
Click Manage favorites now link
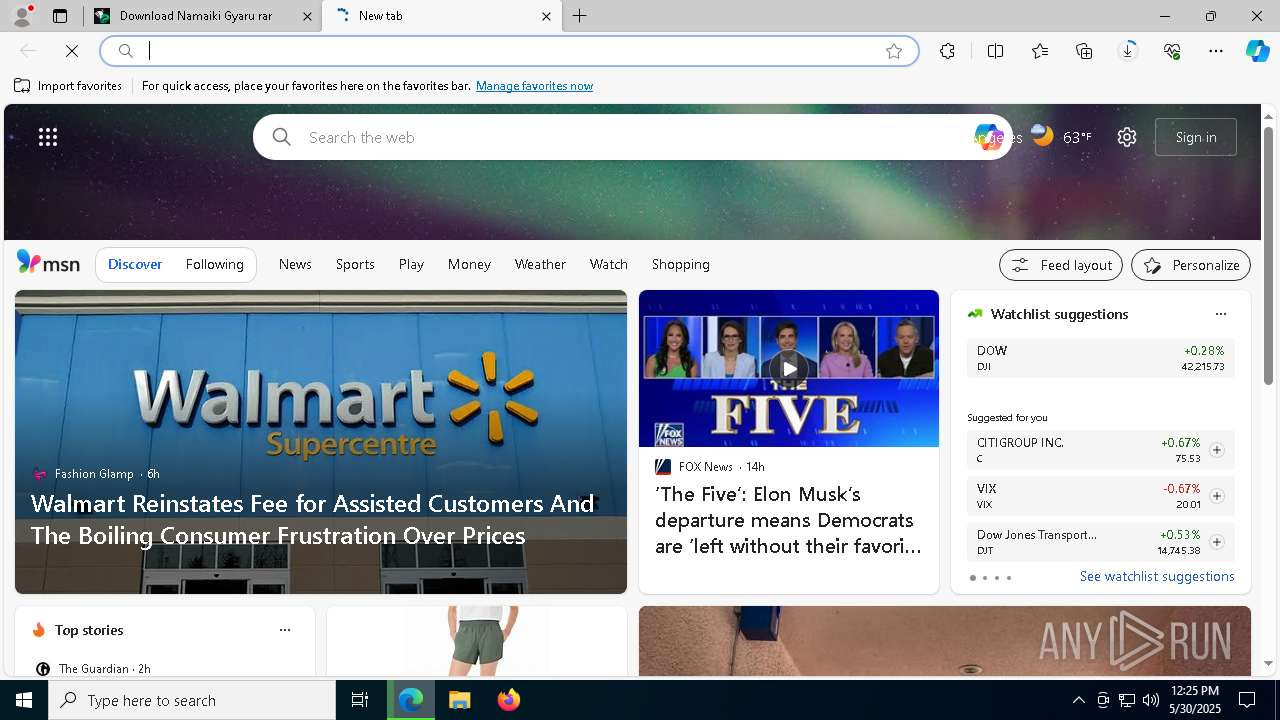534,86
